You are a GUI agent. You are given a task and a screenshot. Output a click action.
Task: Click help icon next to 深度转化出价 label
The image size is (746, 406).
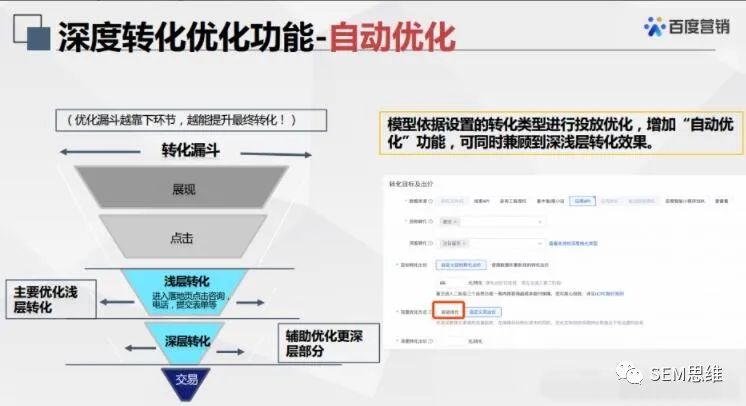431,341
